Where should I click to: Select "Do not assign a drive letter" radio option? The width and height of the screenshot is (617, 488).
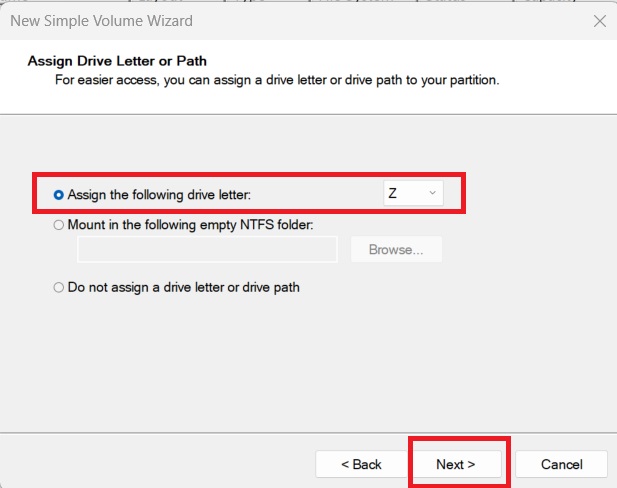pos(58,287)
